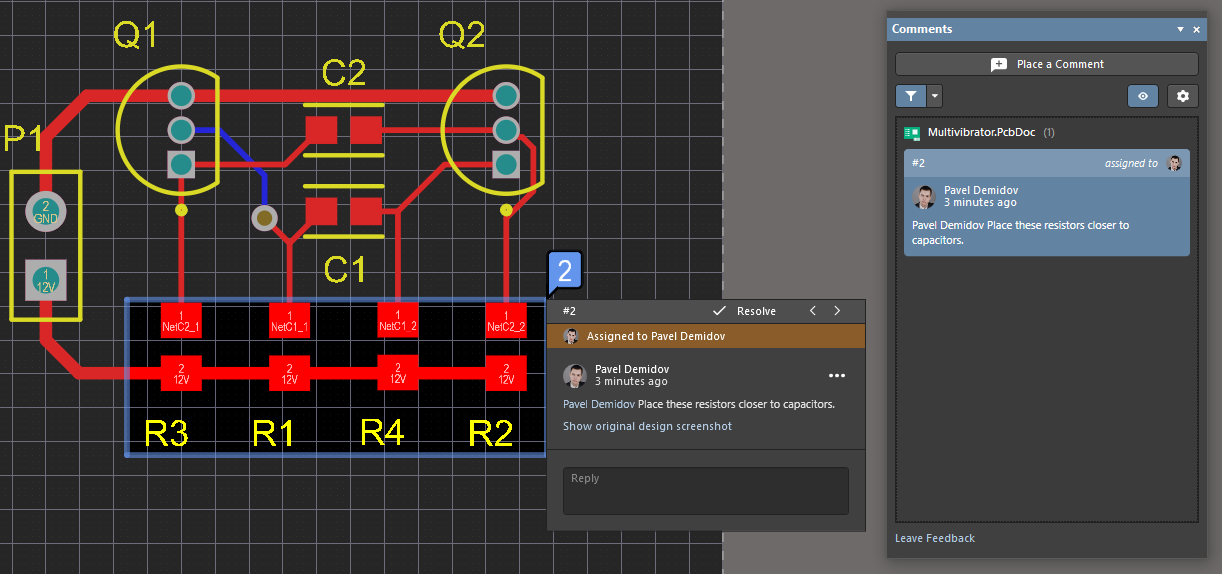Open the filter dropdown arrow
The width and height of the screenshot is (1222, 574).
pyautogui.click(x=934, y=96)
